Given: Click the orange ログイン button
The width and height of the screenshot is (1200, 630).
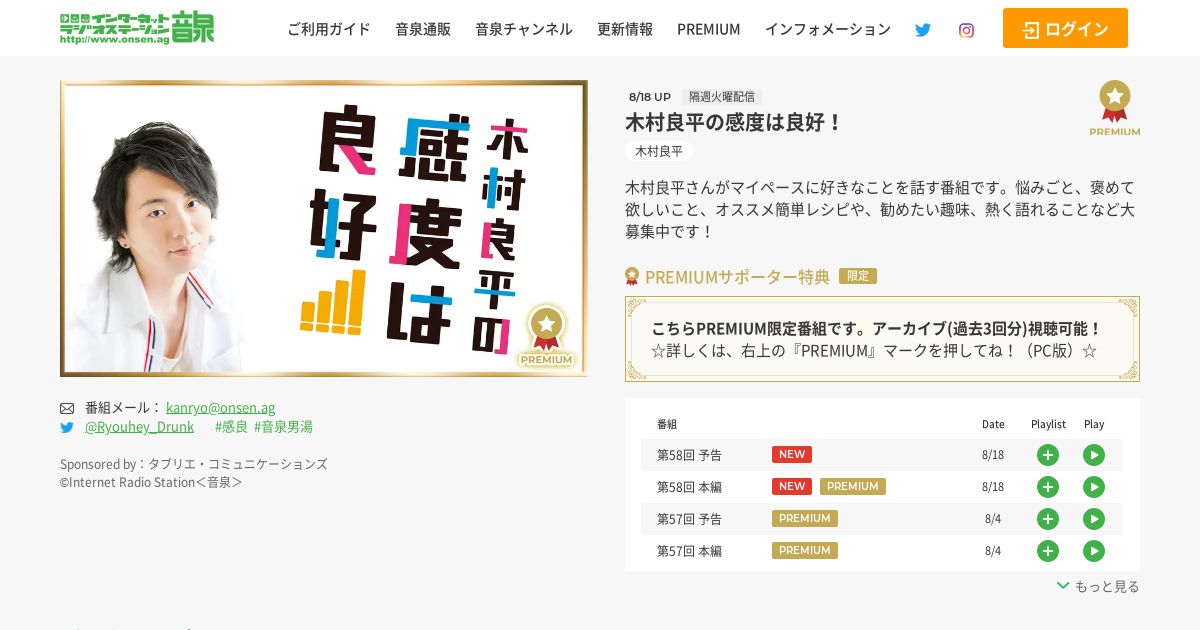Looking at the screenshot, I should tap(1065, 28).
